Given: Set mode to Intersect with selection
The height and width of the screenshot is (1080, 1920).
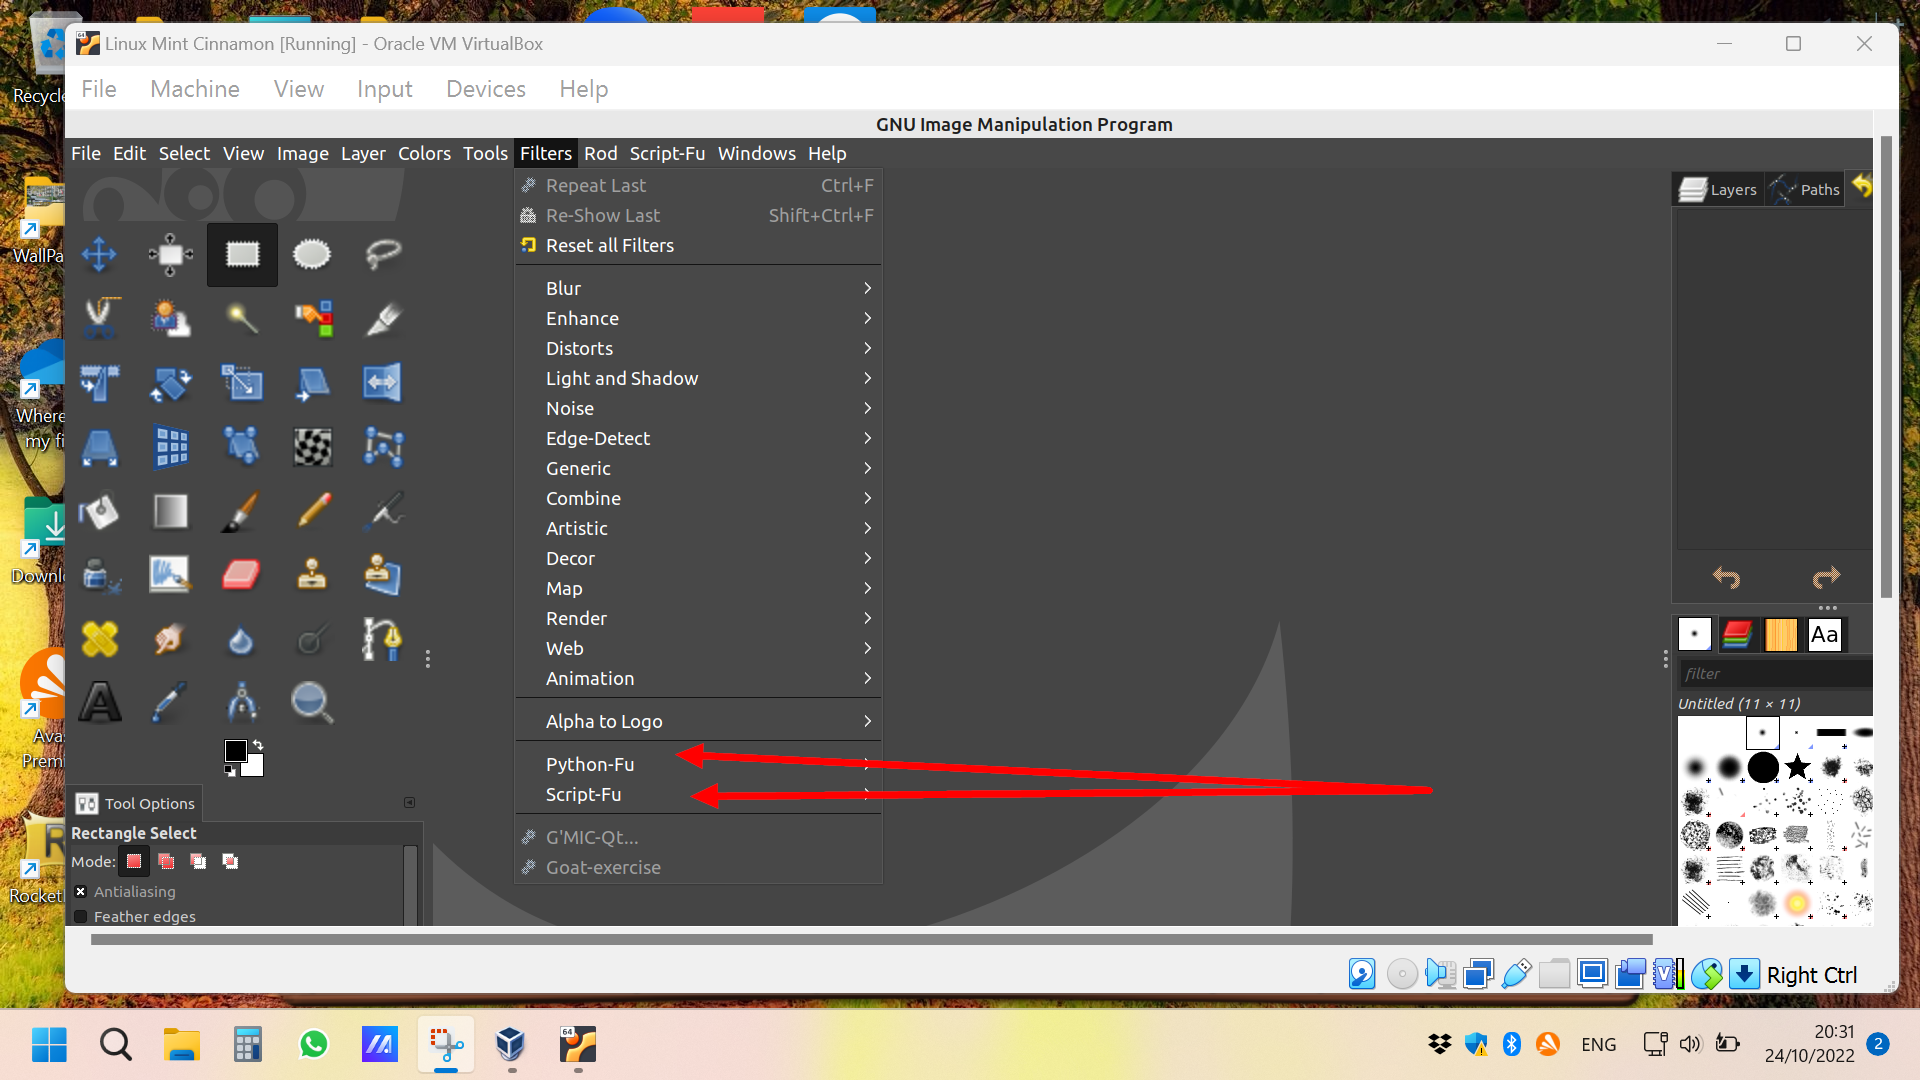Looking at the screenshot, I should (x=230, y=862).
